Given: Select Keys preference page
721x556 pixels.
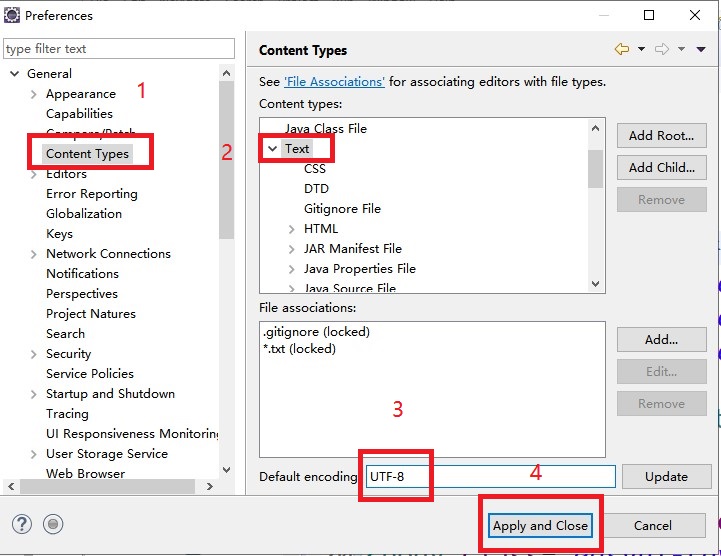Looking at the screenshot, I should [59, 234].
